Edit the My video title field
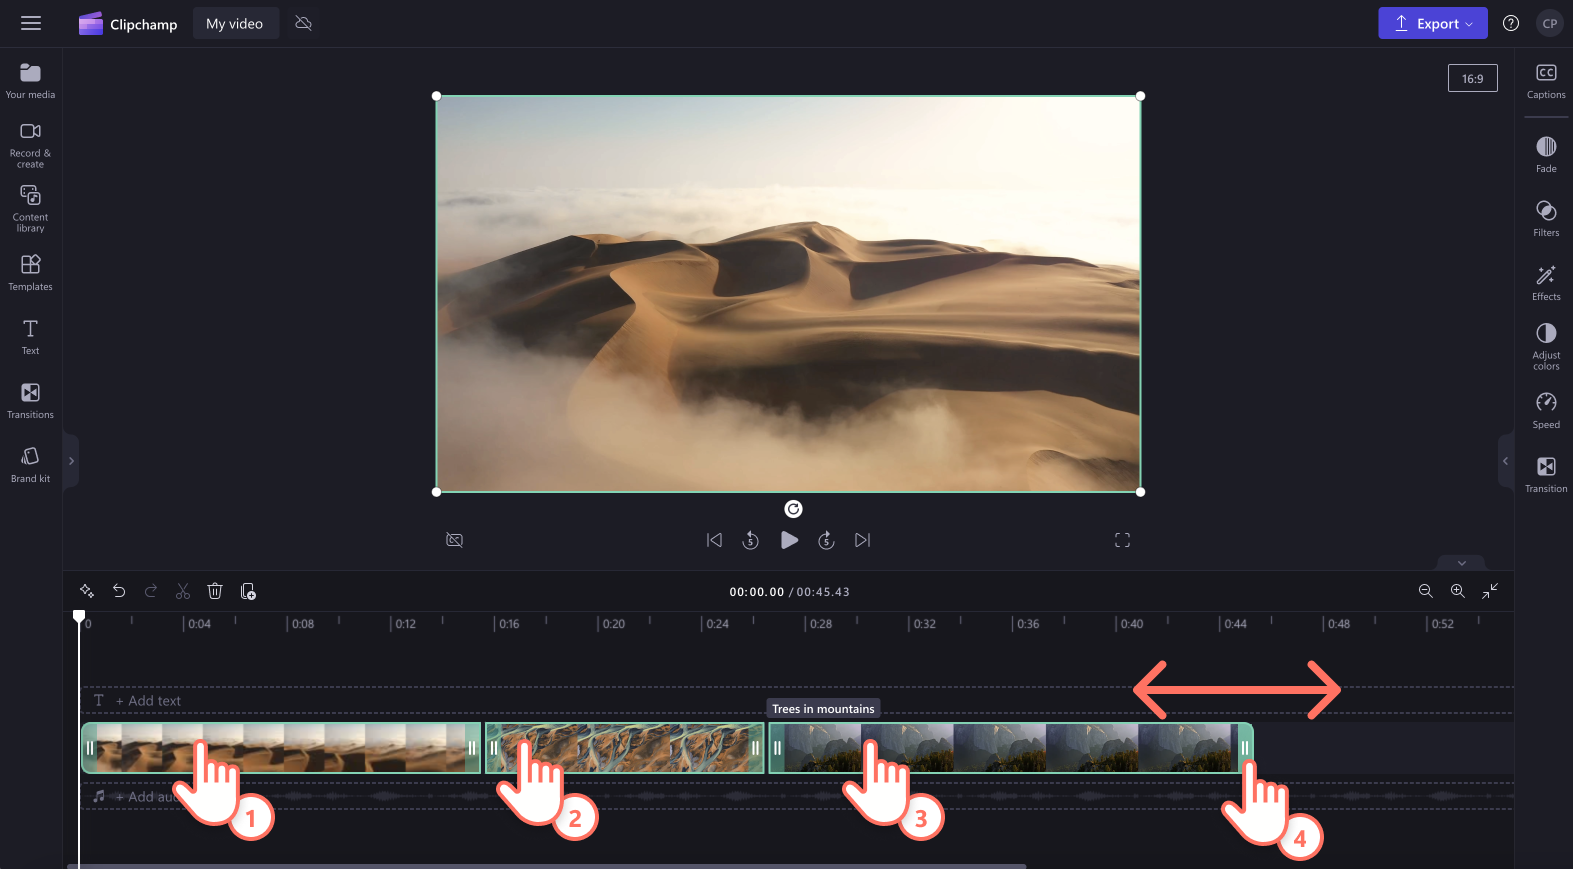Screen dimensions: 1573x869 (235, 24)
